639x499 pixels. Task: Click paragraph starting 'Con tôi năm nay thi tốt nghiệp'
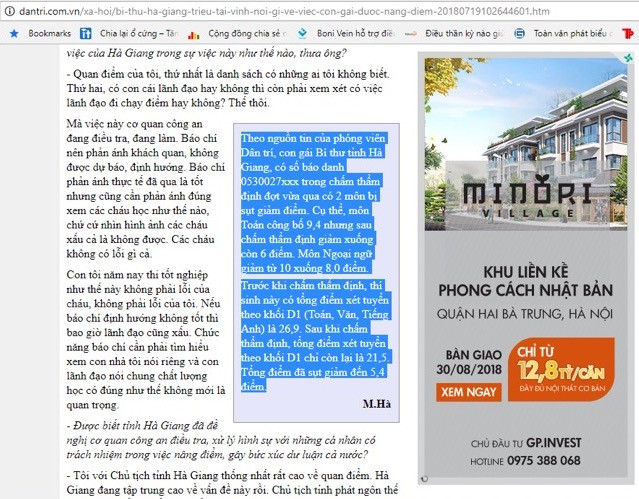[145, 340]
